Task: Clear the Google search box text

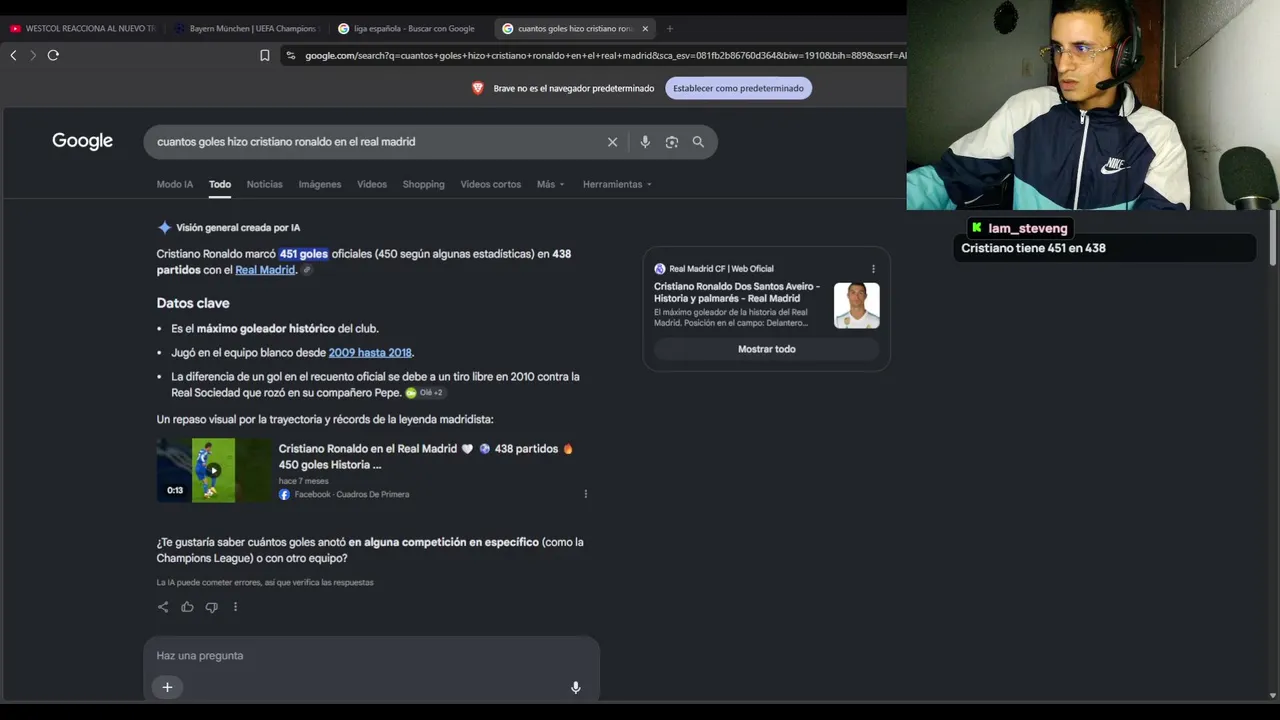Action: (x=613, y=142)
